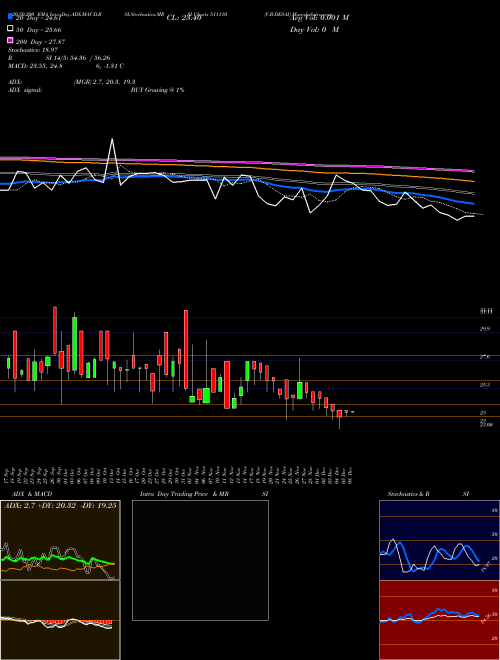Image resolution: width=500 pixels, height=660 pixels.
Task: Open the blue Stochastics chart panel
Action: (439, 540)
